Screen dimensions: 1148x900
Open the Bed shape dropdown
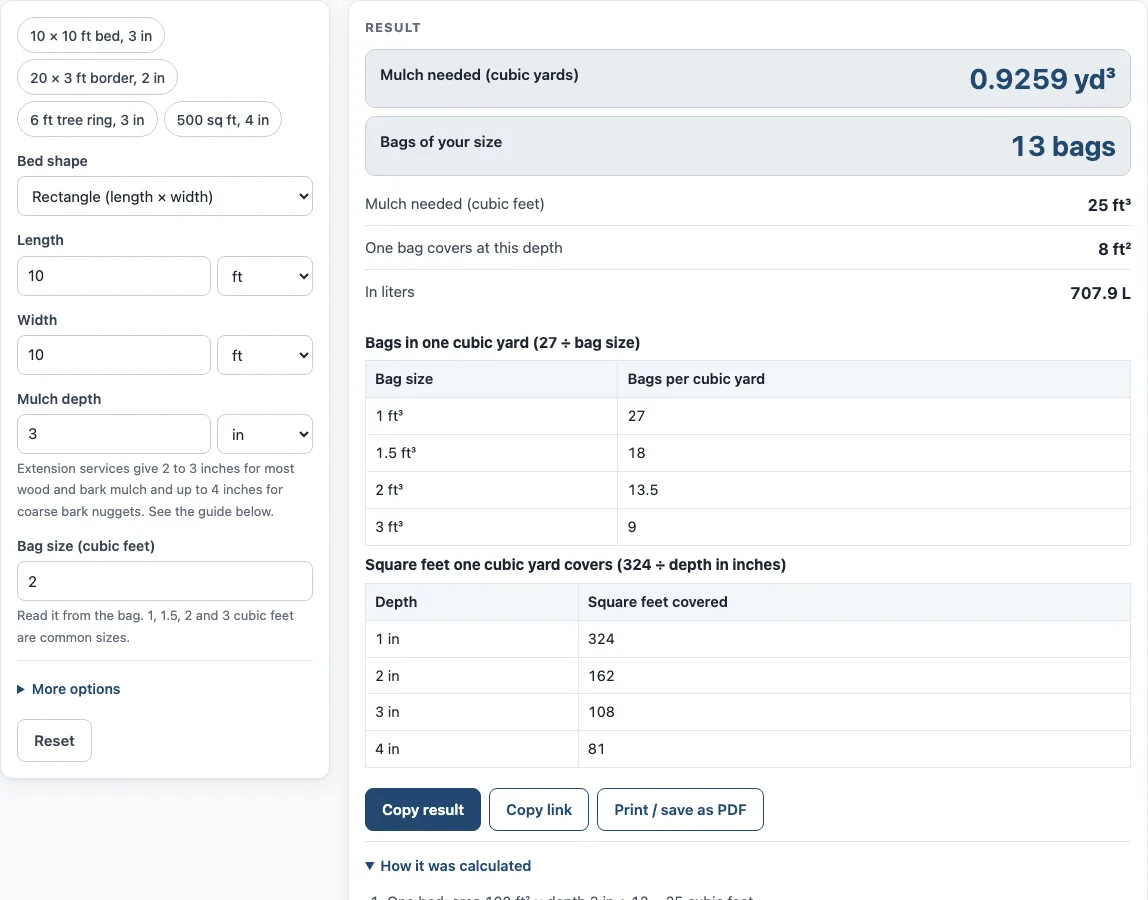(165, 196)
